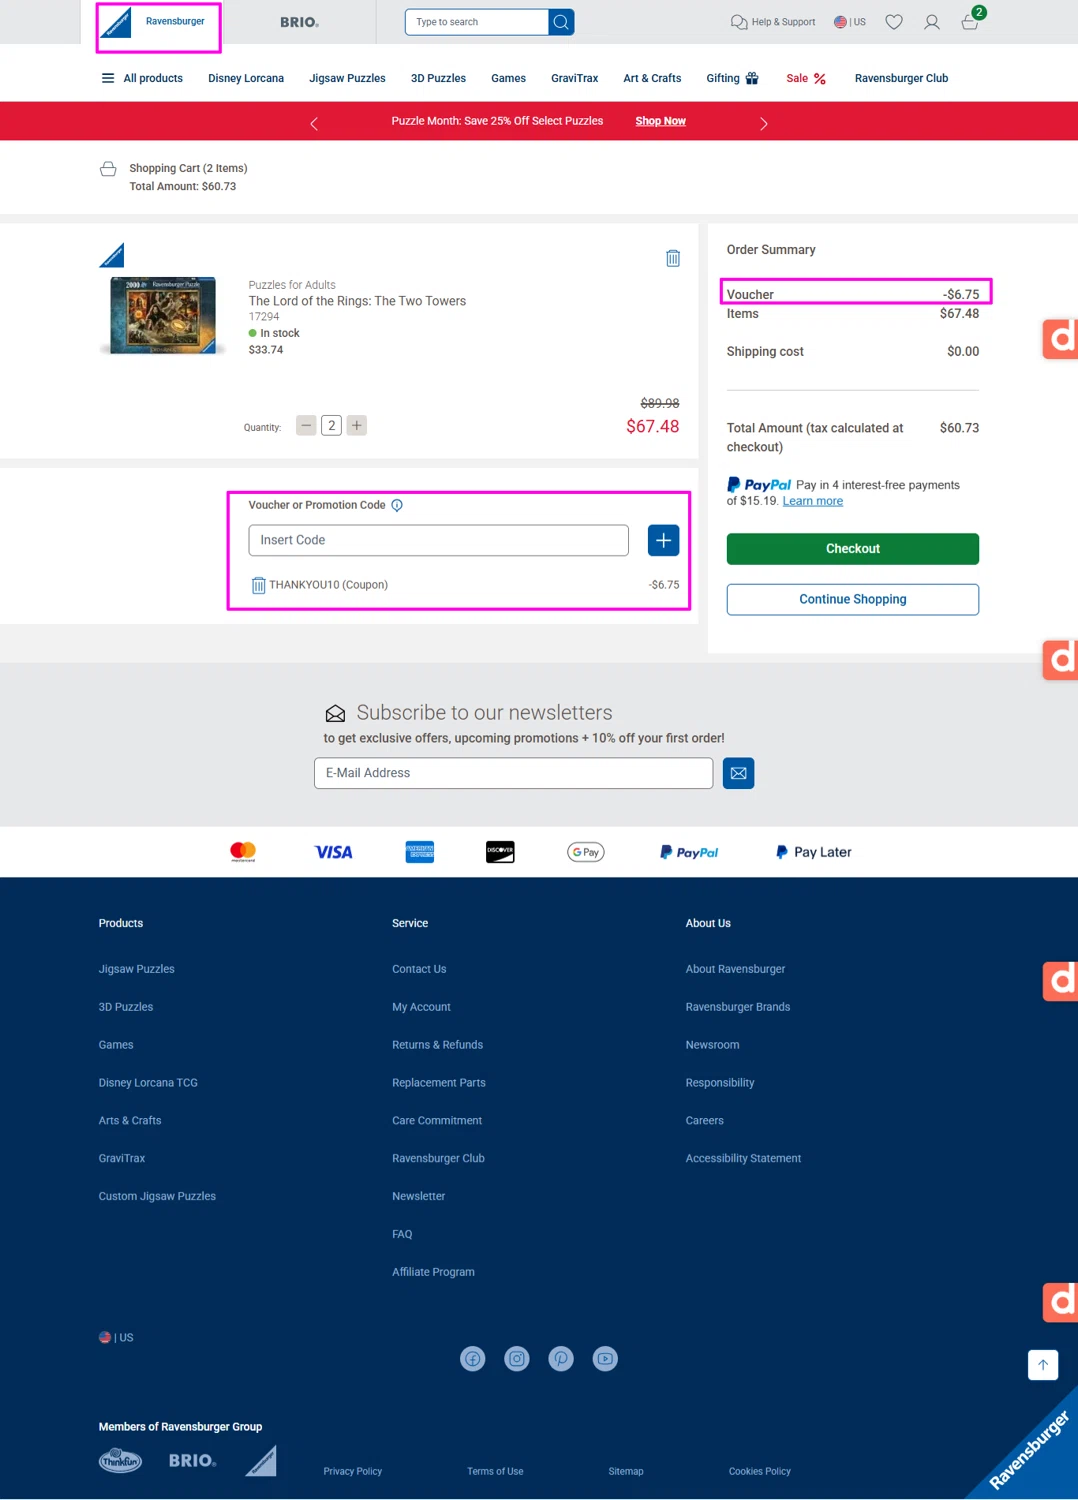Viewport: 1078px width, 1500px height.
Task: Open country selector US in header
Action: pyautogui.click(x=850, y=22)
